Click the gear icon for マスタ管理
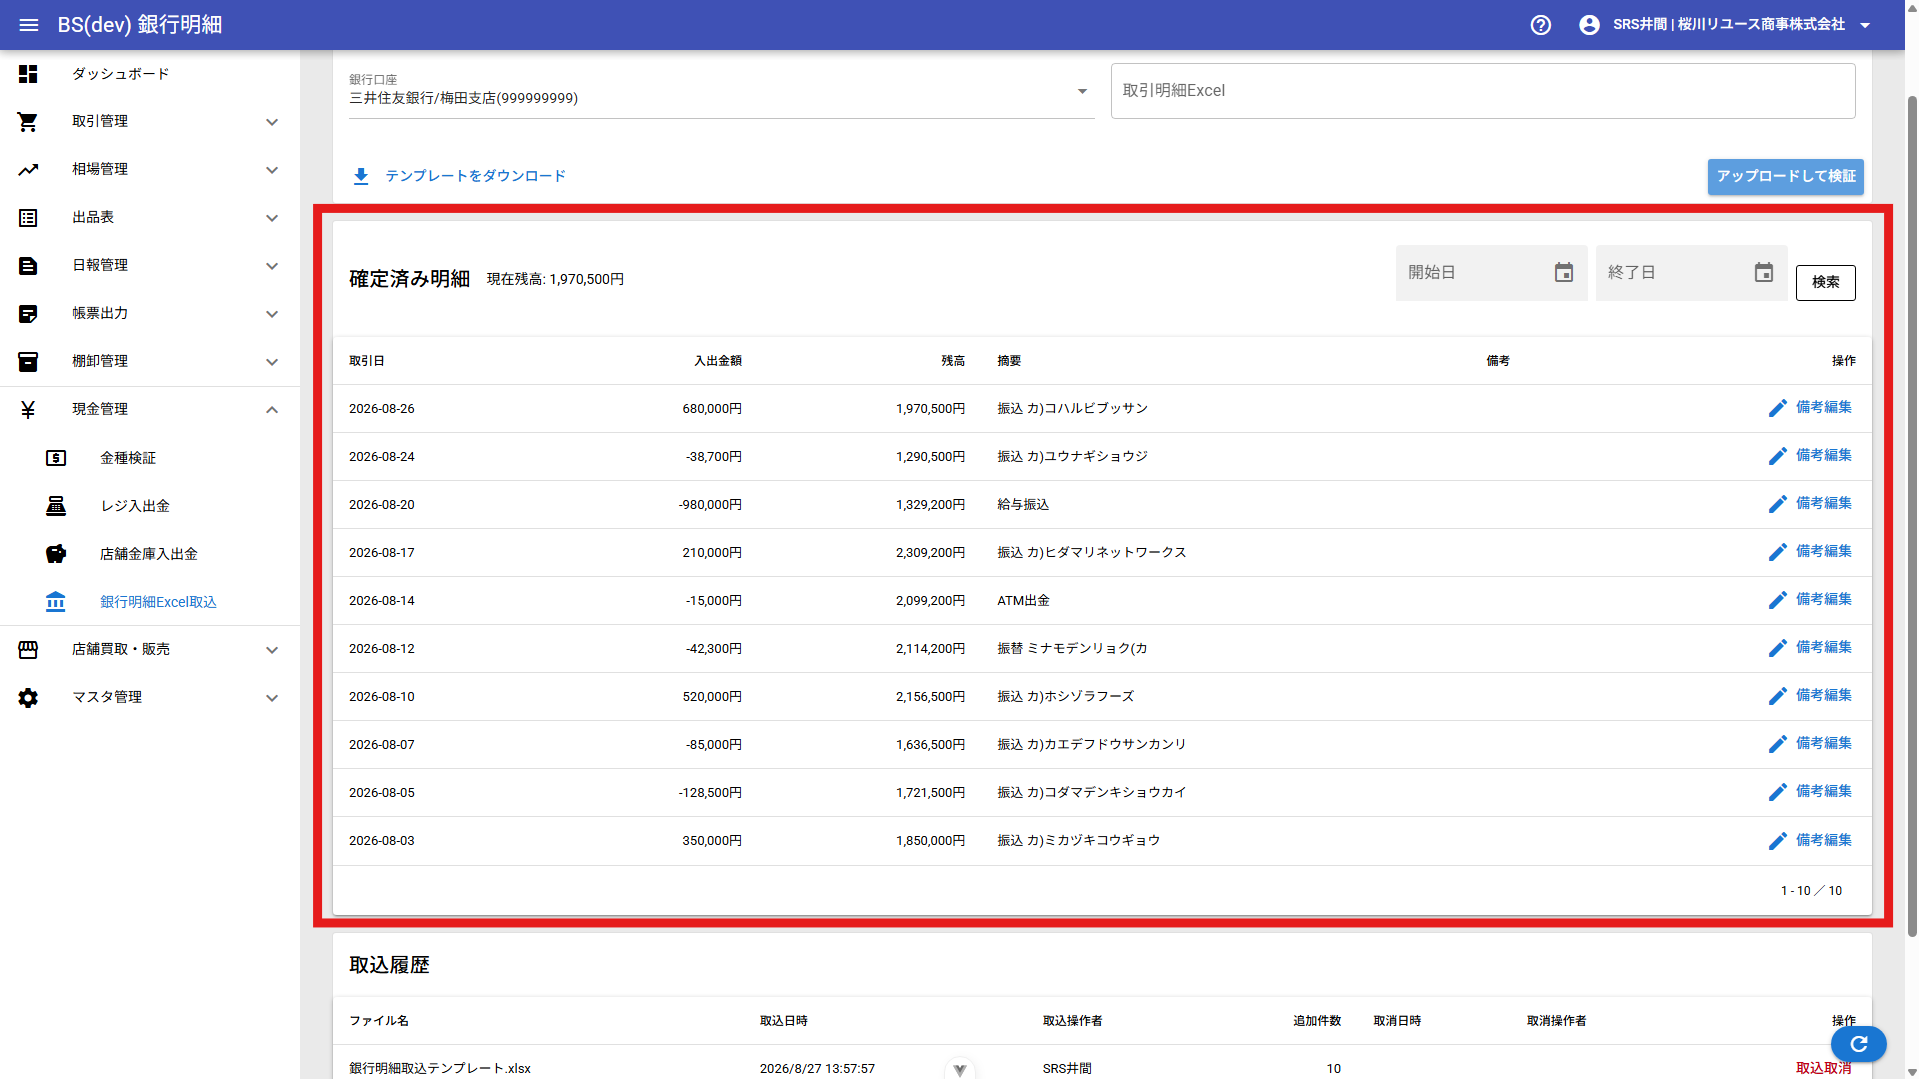Image resolution: width=1919 pixels, height=1079 pixels. [x=28, y=698]
